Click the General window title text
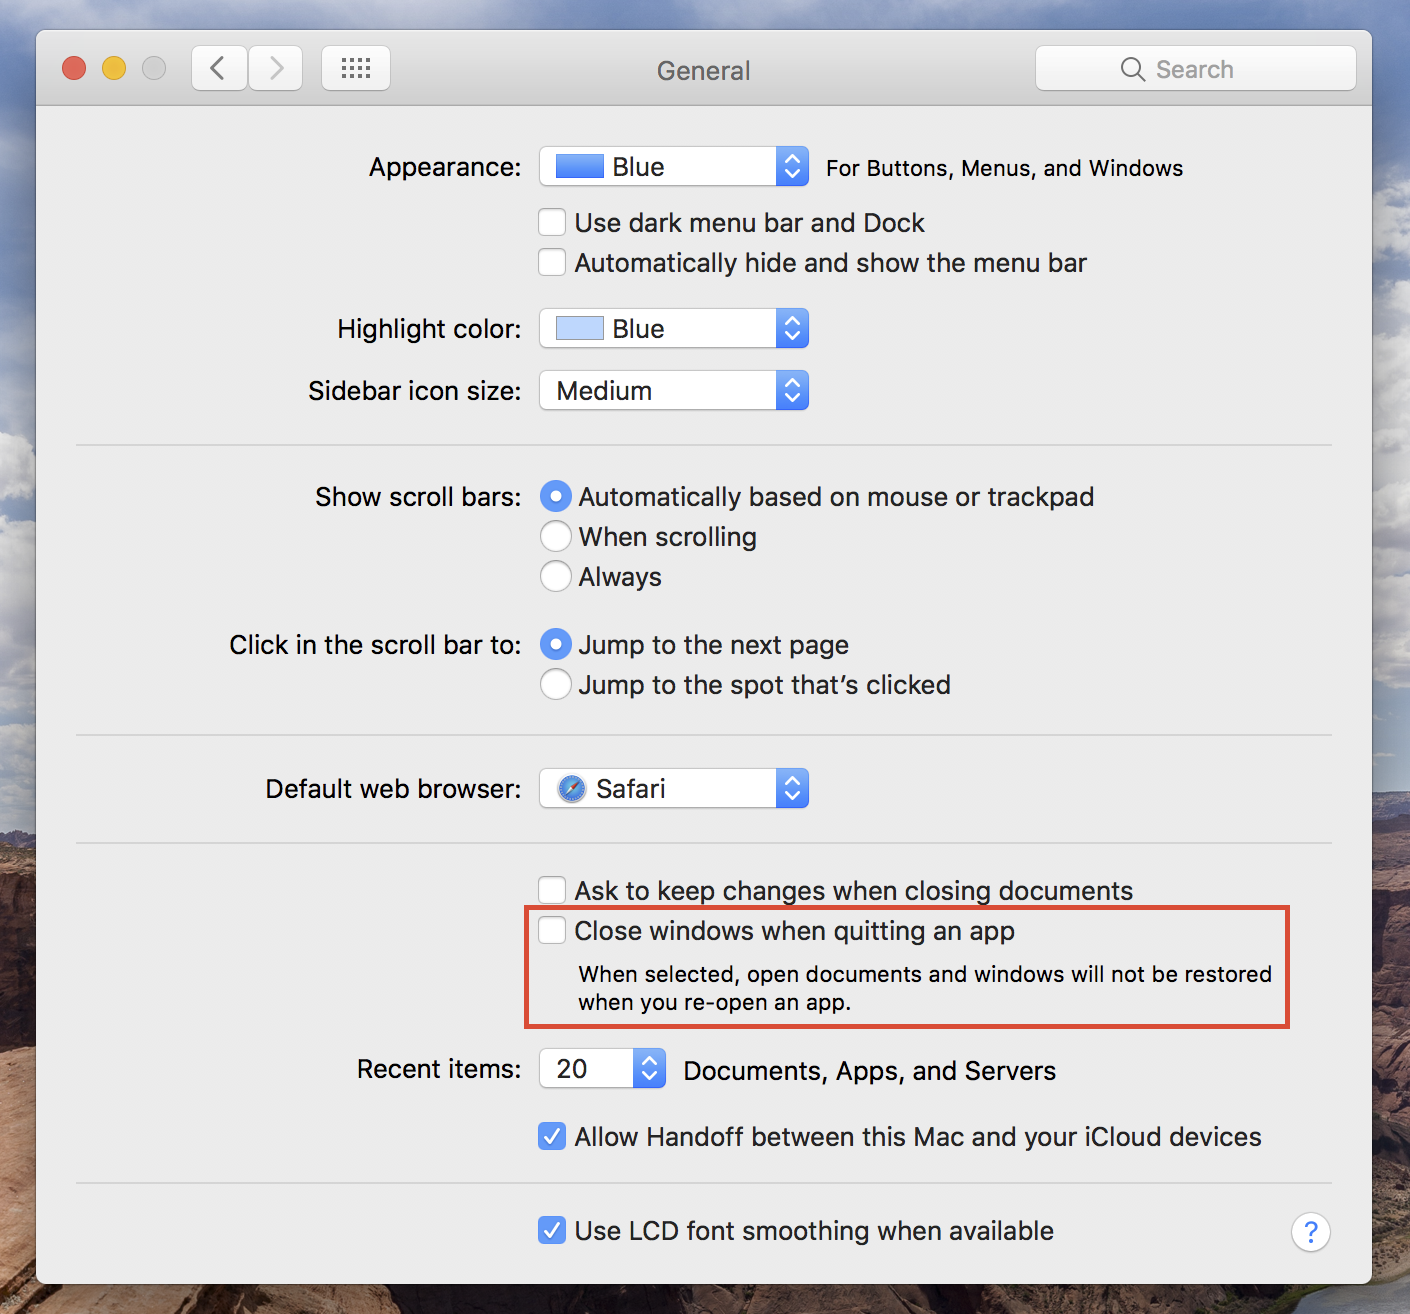The width and height of the screenshot is (1410, 1314). tap(704, 71)
